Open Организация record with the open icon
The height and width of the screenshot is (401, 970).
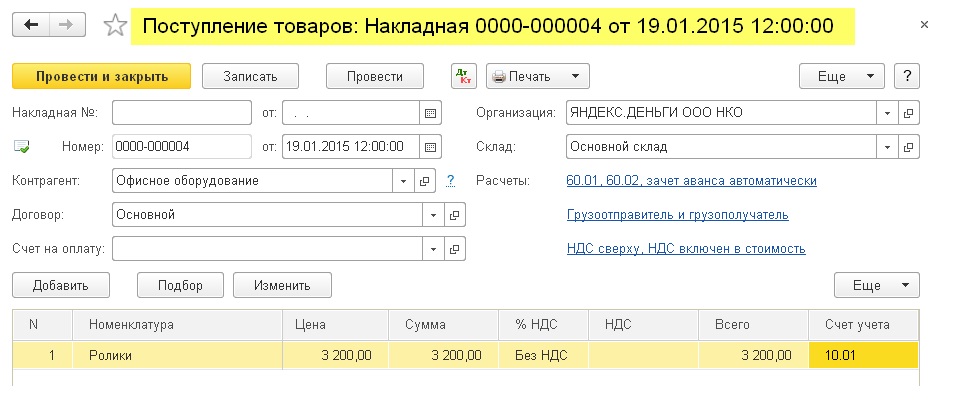(908, 113)
